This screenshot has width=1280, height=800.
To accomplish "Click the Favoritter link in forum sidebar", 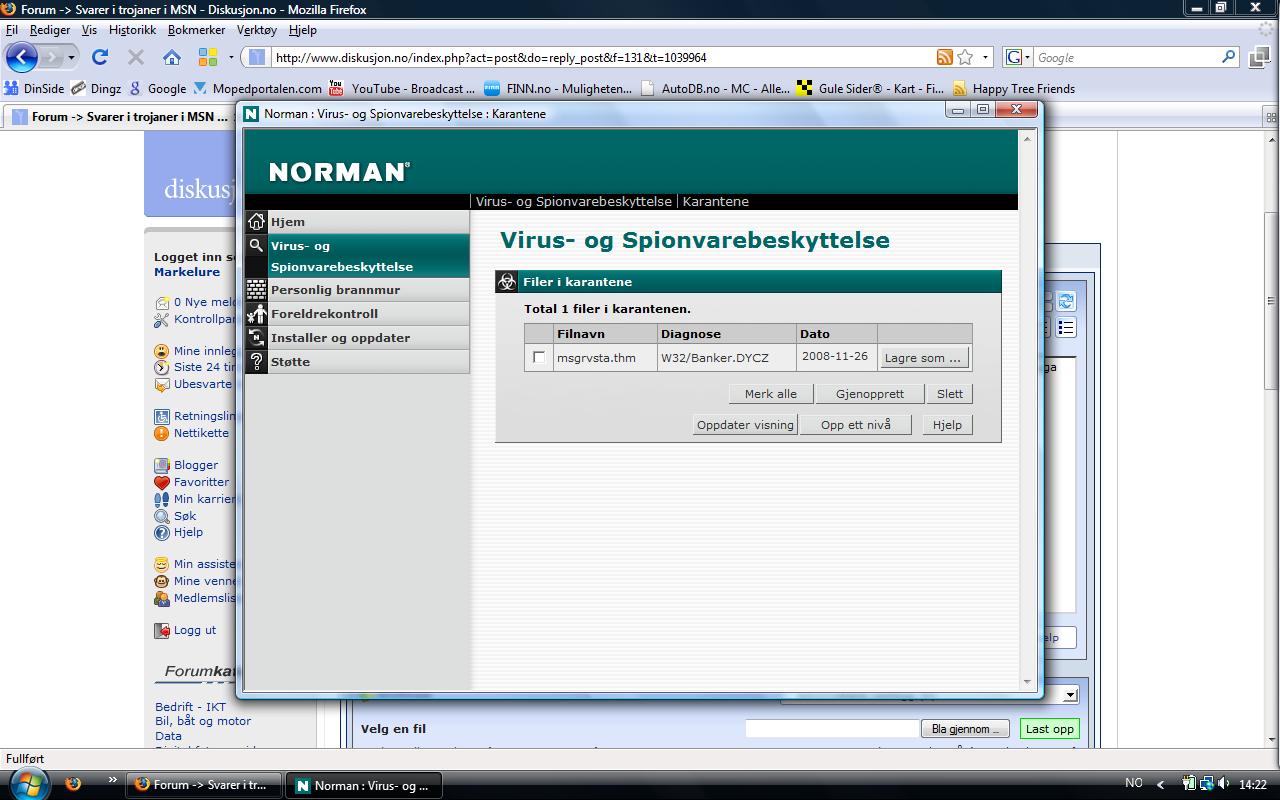I will (202, 482).
